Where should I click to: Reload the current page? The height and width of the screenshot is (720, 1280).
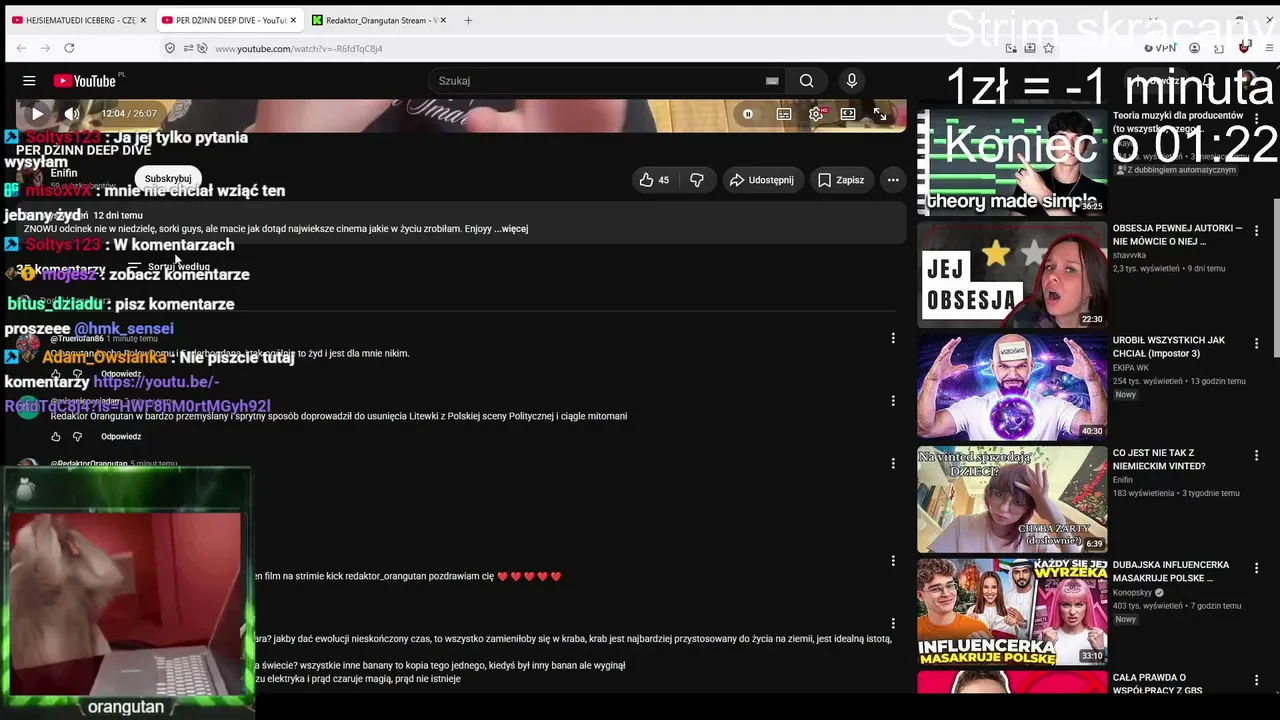69,48
